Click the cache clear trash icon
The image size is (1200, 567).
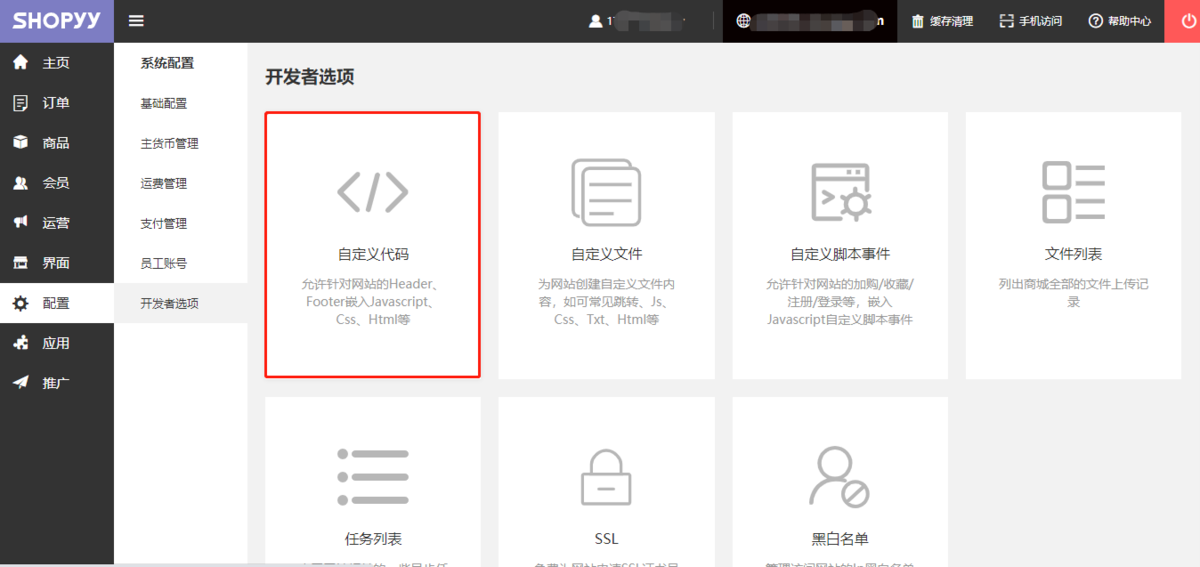[x=918, y=21]
